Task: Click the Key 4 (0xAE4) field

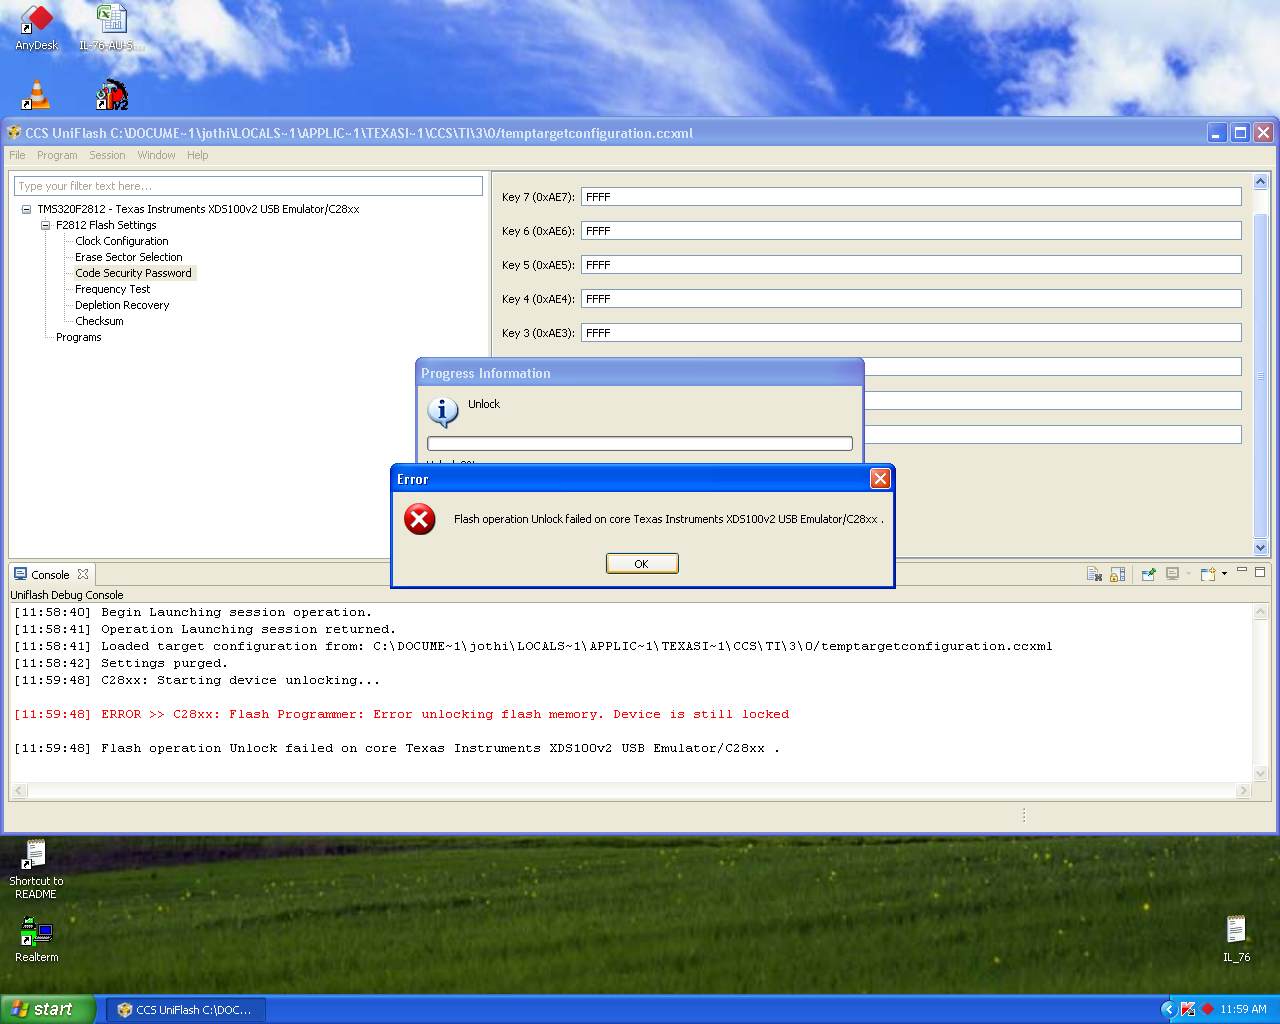Action: point(911,299)
